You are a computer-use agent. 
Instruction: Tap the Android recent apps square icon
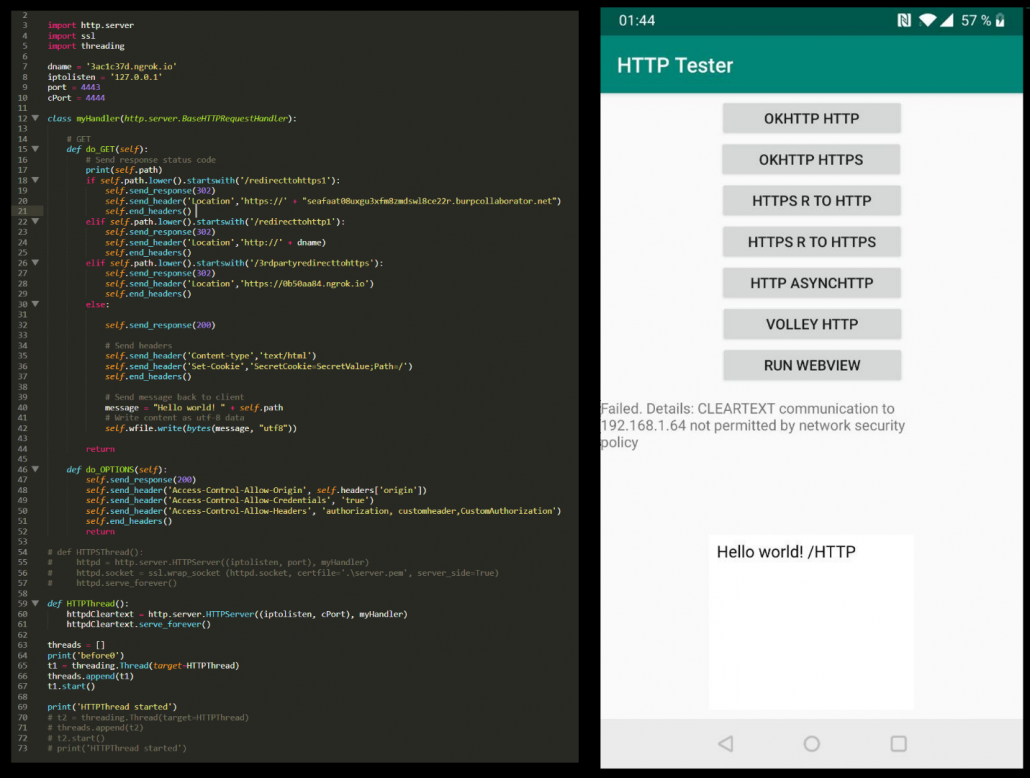(x=899, y=744)
